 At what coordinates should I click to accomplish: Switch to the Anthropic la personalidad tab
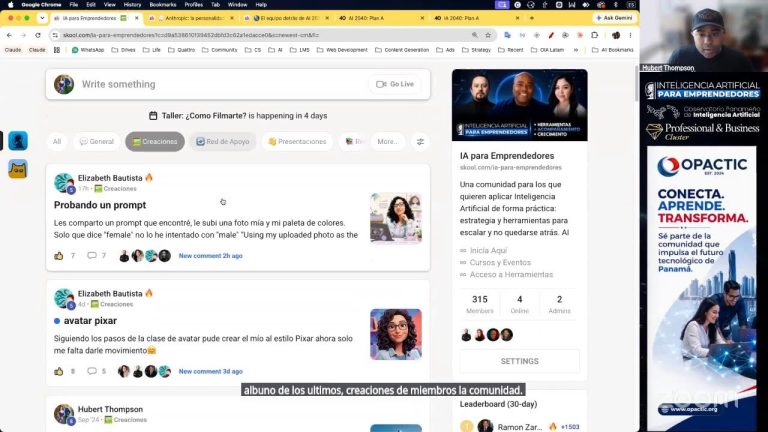(191, 18)
